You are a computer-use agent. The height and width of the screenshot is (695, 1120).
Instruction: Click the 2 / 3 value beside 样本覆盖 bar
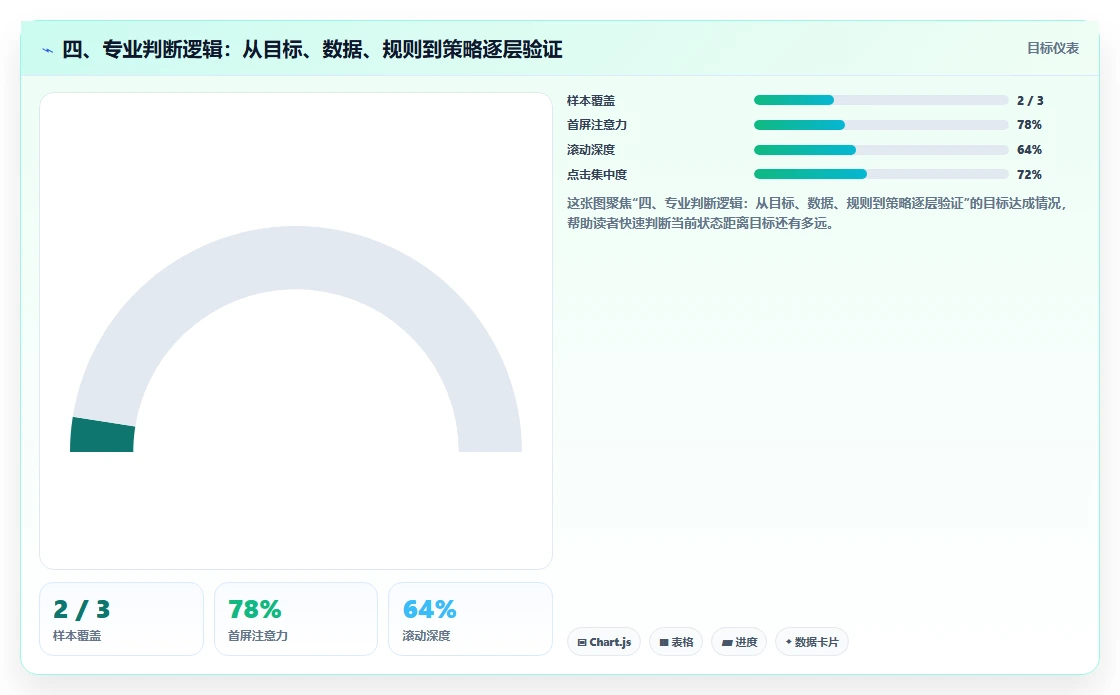pyautogui.click(x=1030, y=101)
